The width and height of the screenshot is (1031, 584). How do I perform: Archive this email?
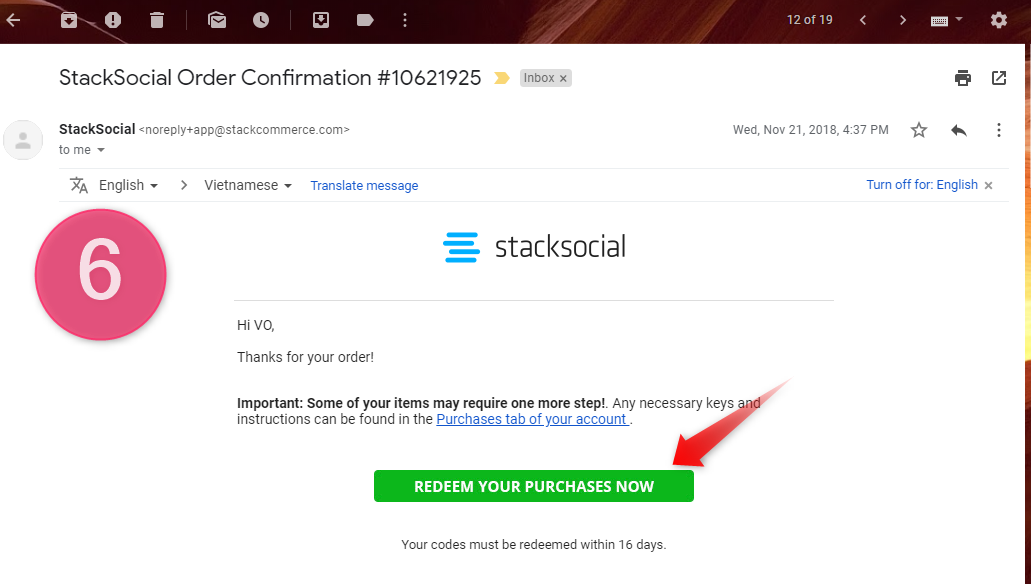[69, 19]
